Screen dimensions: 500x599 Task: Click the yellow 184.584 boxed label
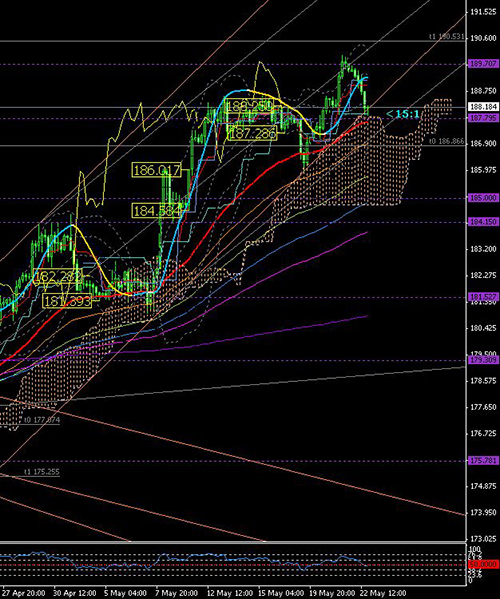pyautogui.click(x=156, y=210)
